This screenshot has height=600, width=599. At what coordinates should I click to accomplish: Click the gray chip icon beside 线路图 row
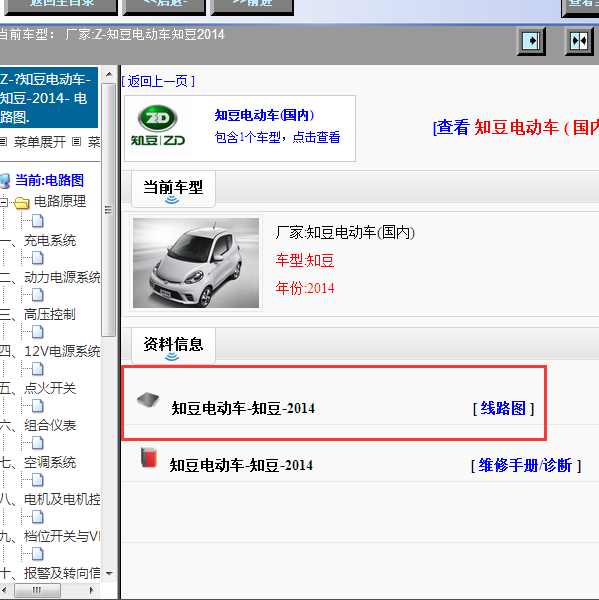[148, 399]
